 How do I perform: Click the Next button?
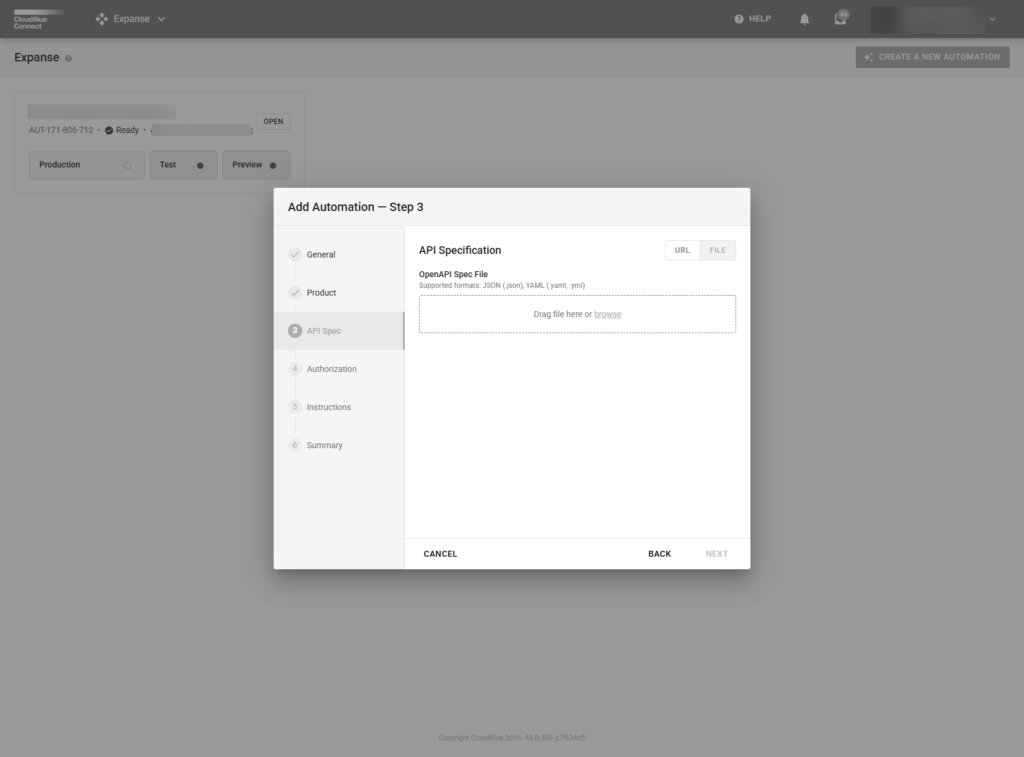tap(716, 554)
